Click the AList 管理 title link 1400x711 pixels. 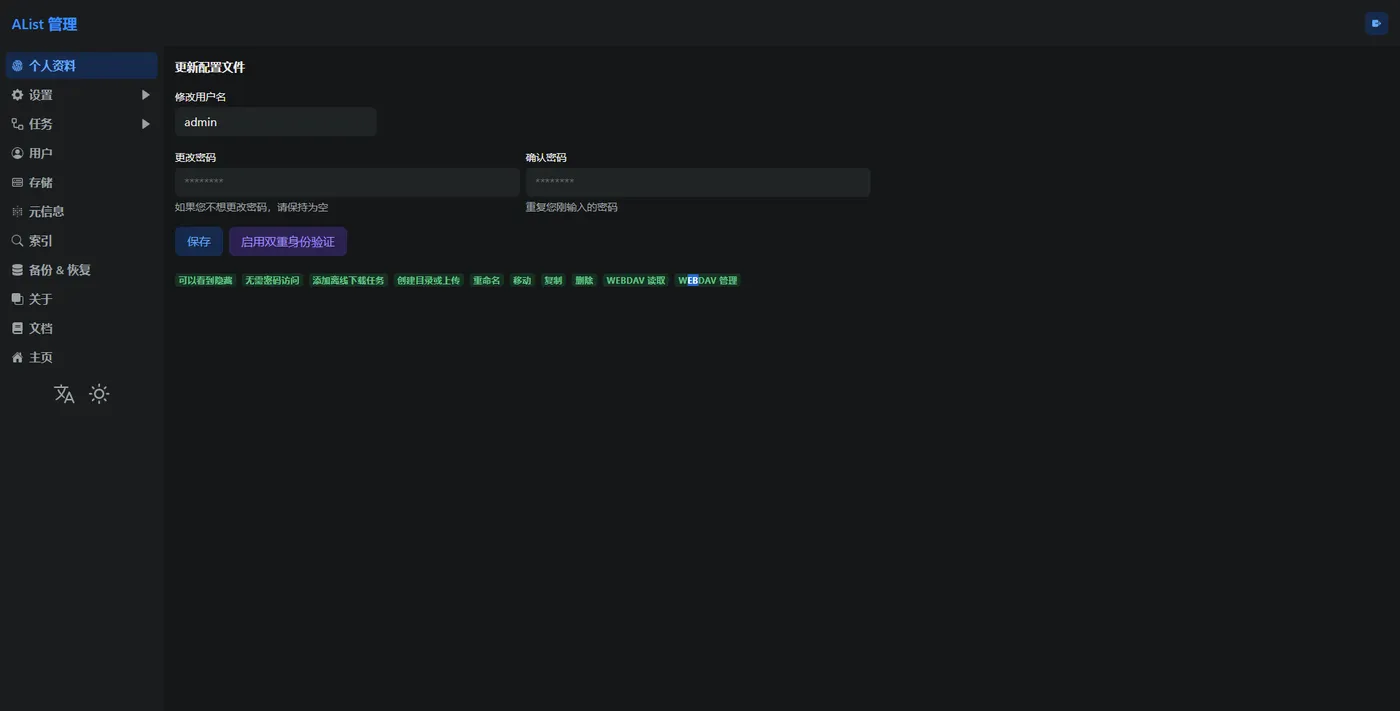point(44,24)
